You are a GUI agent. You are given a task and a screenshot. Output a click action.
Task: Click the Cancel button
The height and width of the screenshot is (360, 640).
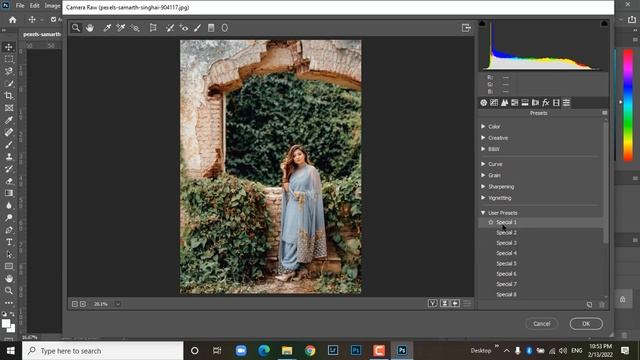(x=542, y=324)
